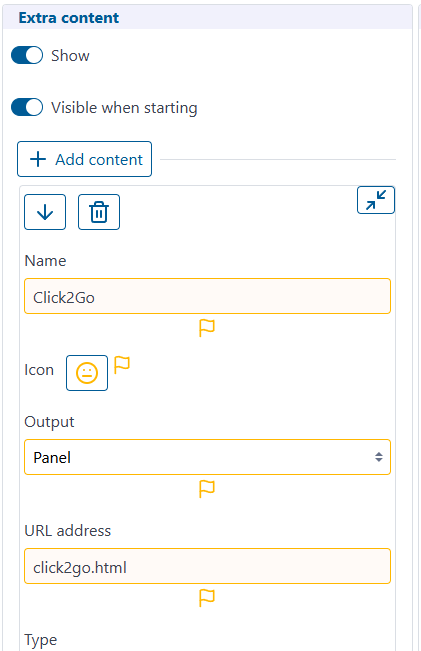The height and width of the screenshot is (651, 421).
Task: Click the Show label text
Action: pyautogui.click(x=70, y=56)
